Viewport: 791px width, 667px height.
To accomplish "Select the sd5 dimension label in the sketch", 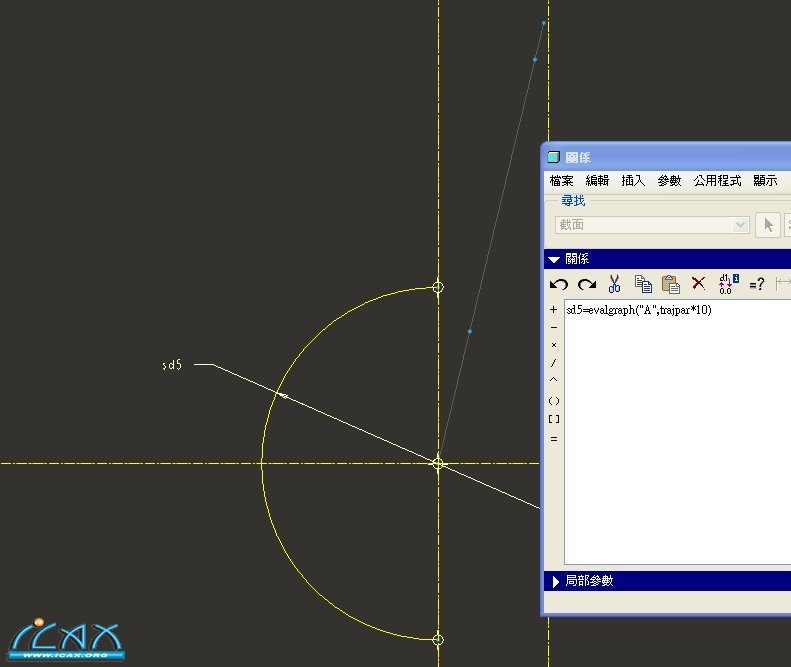I will point(172,366).
